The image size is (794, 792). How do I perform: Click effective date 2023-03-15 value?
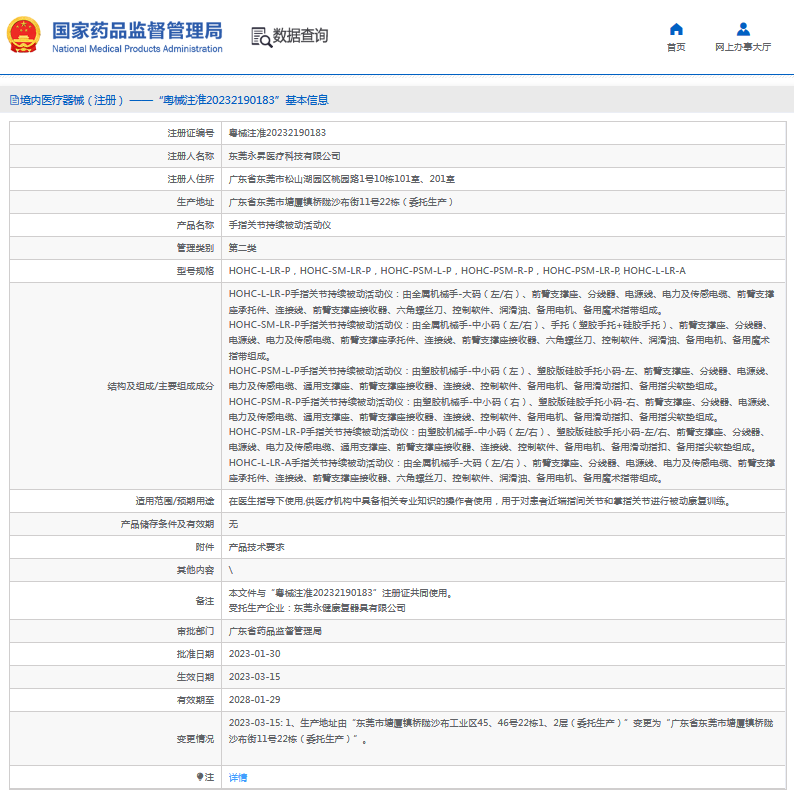254,677
